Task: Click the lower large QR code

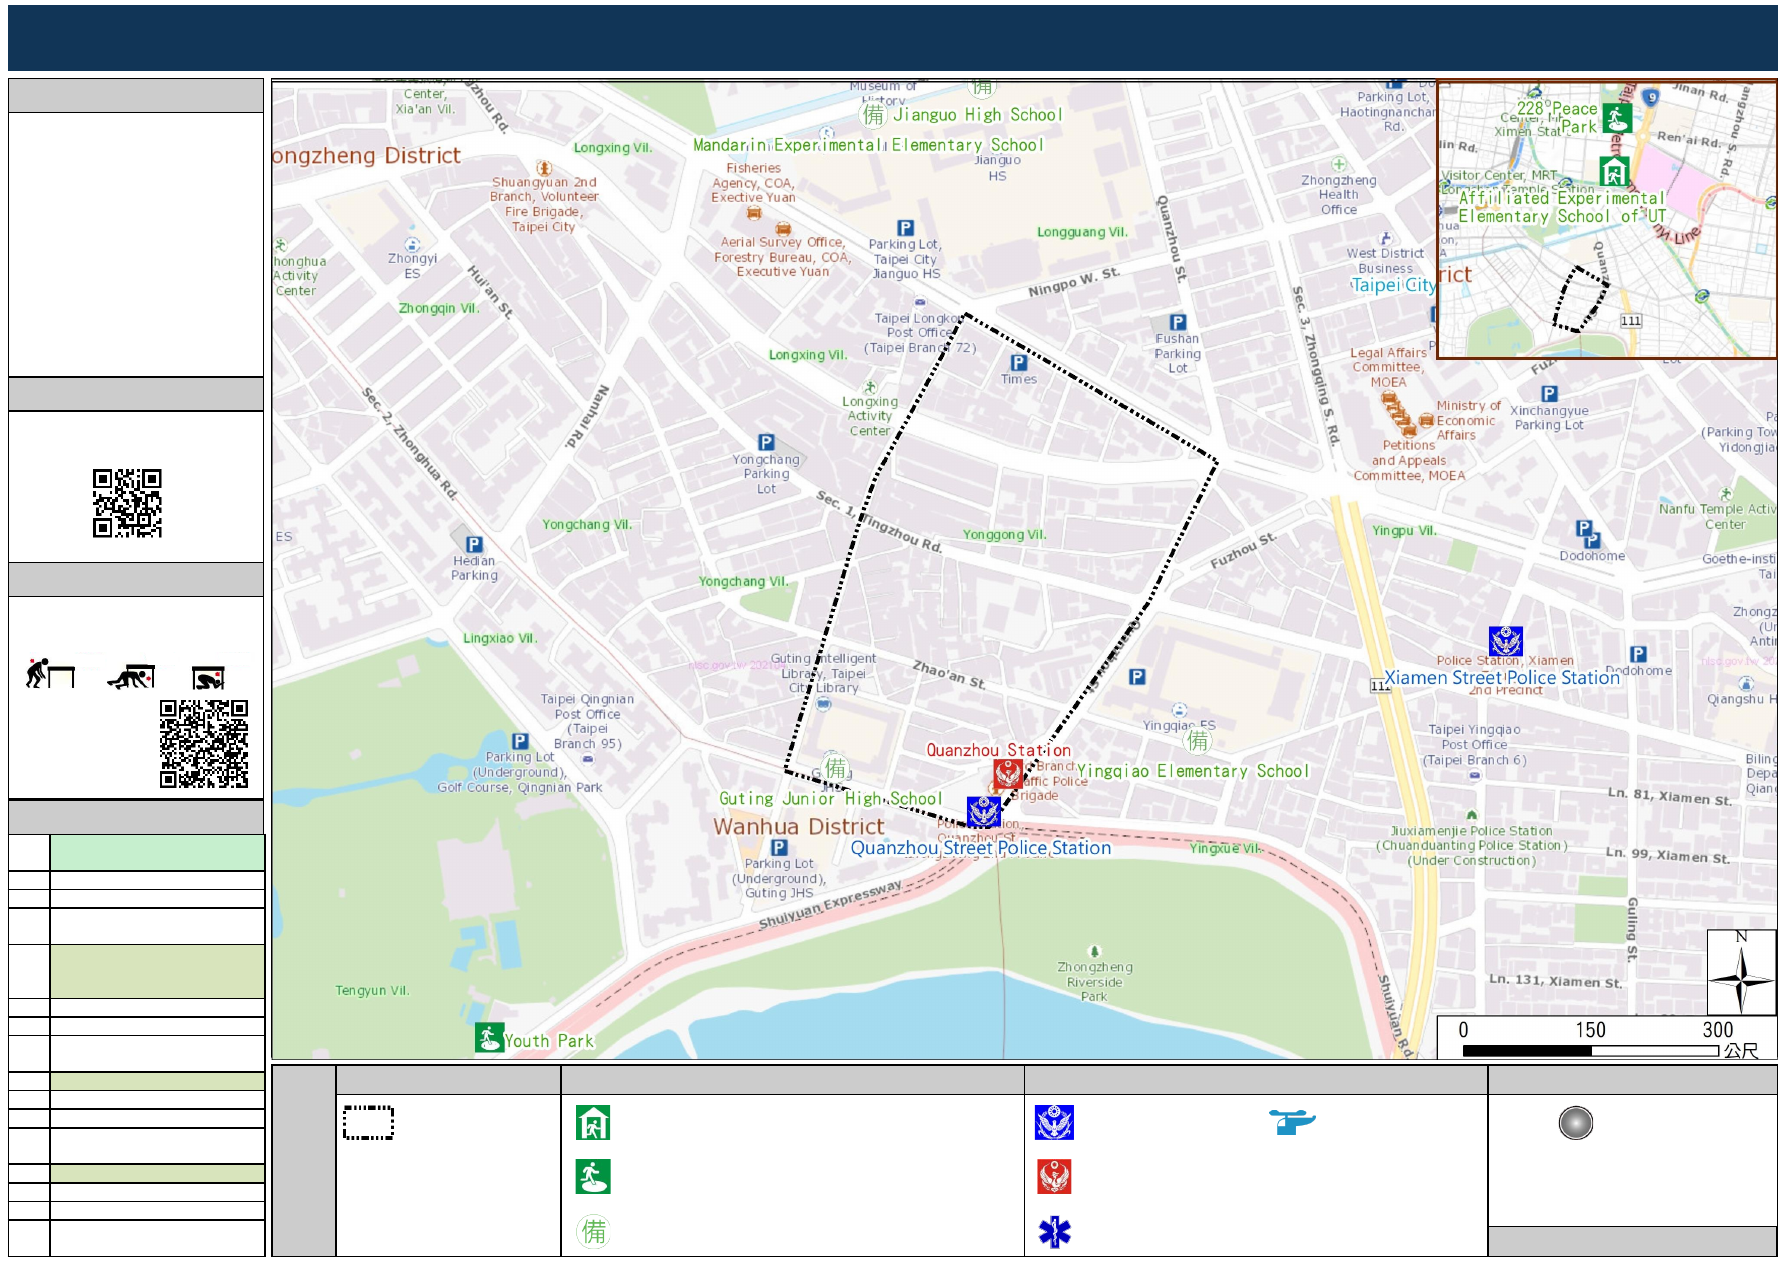Action: tap(204, 743)
